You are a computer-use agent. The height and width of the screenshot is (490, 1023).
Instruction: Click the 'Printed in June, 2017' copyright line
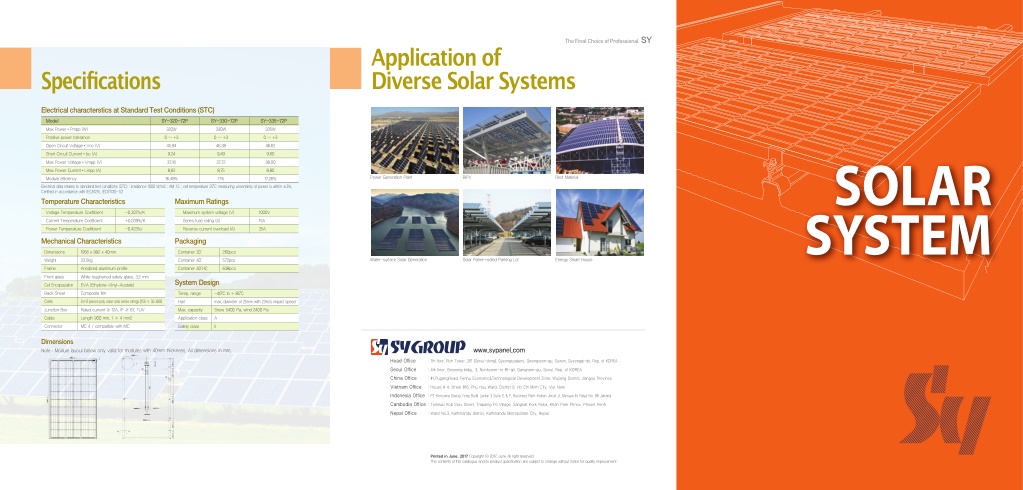point(481,455)
